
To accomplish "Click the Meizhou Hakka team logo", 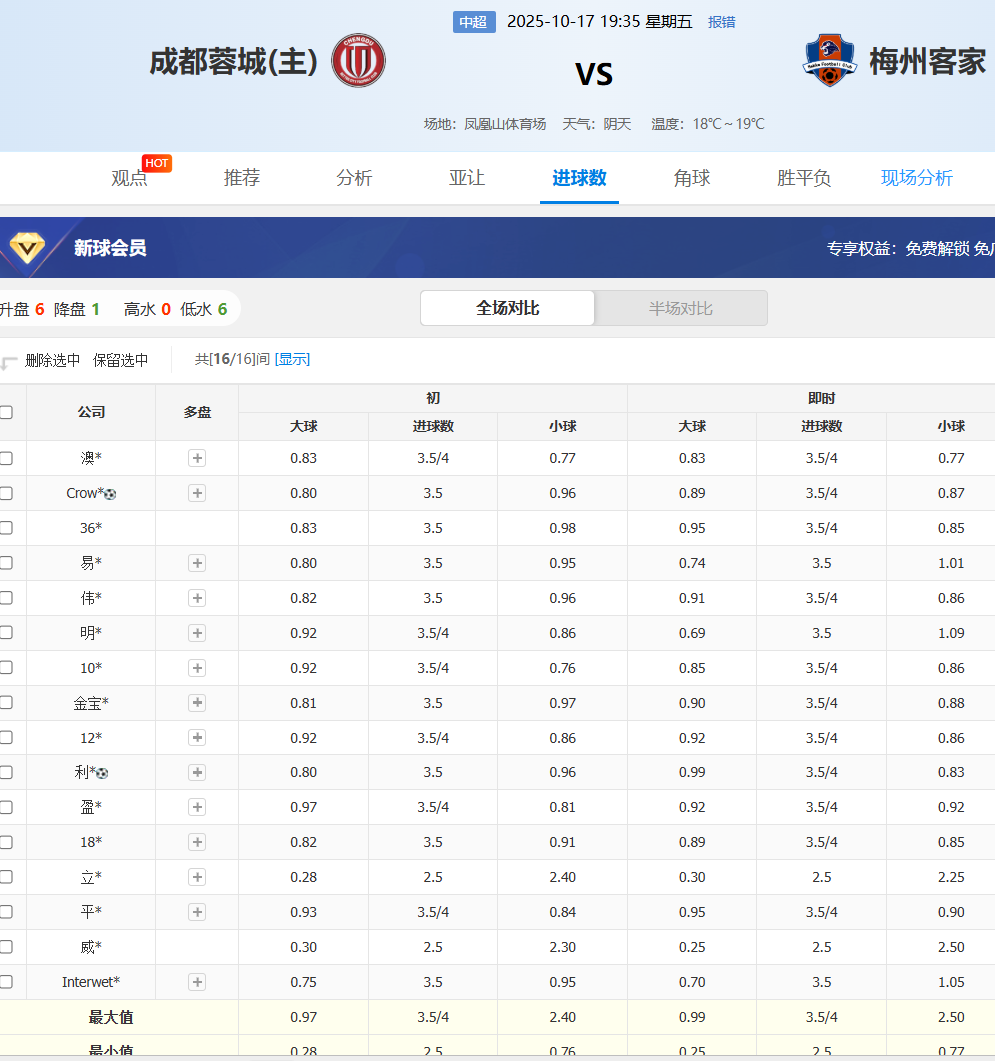I will pos(829,60).
